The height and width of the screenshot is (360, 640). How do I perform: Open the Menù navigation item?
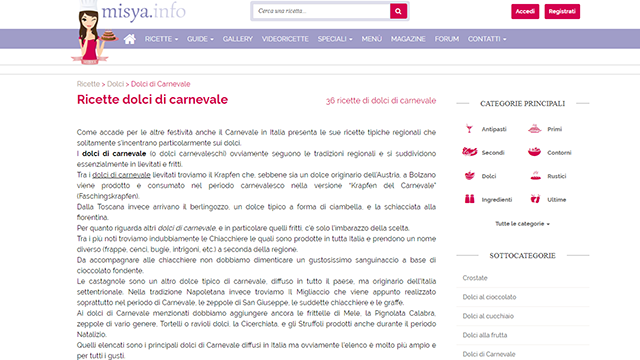371,39
